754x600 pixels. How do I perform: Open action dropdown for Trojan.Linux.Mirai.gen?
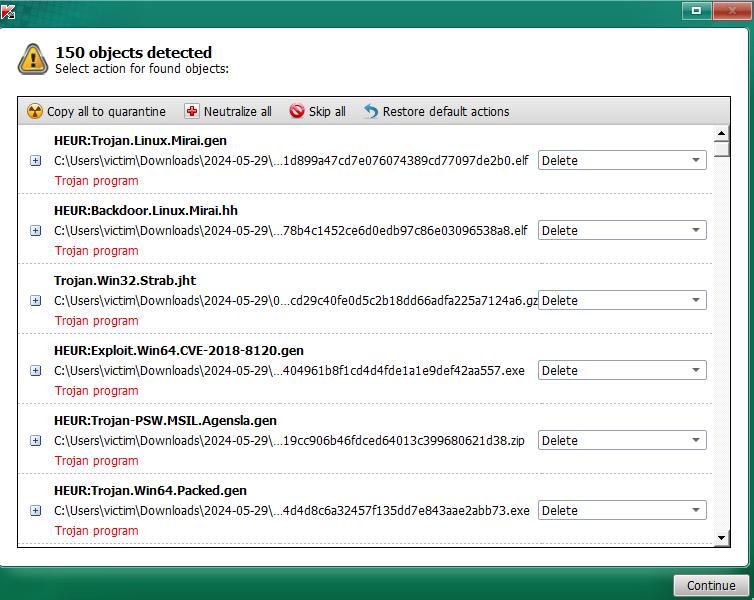pyautogui.click(x=622, y=160)
